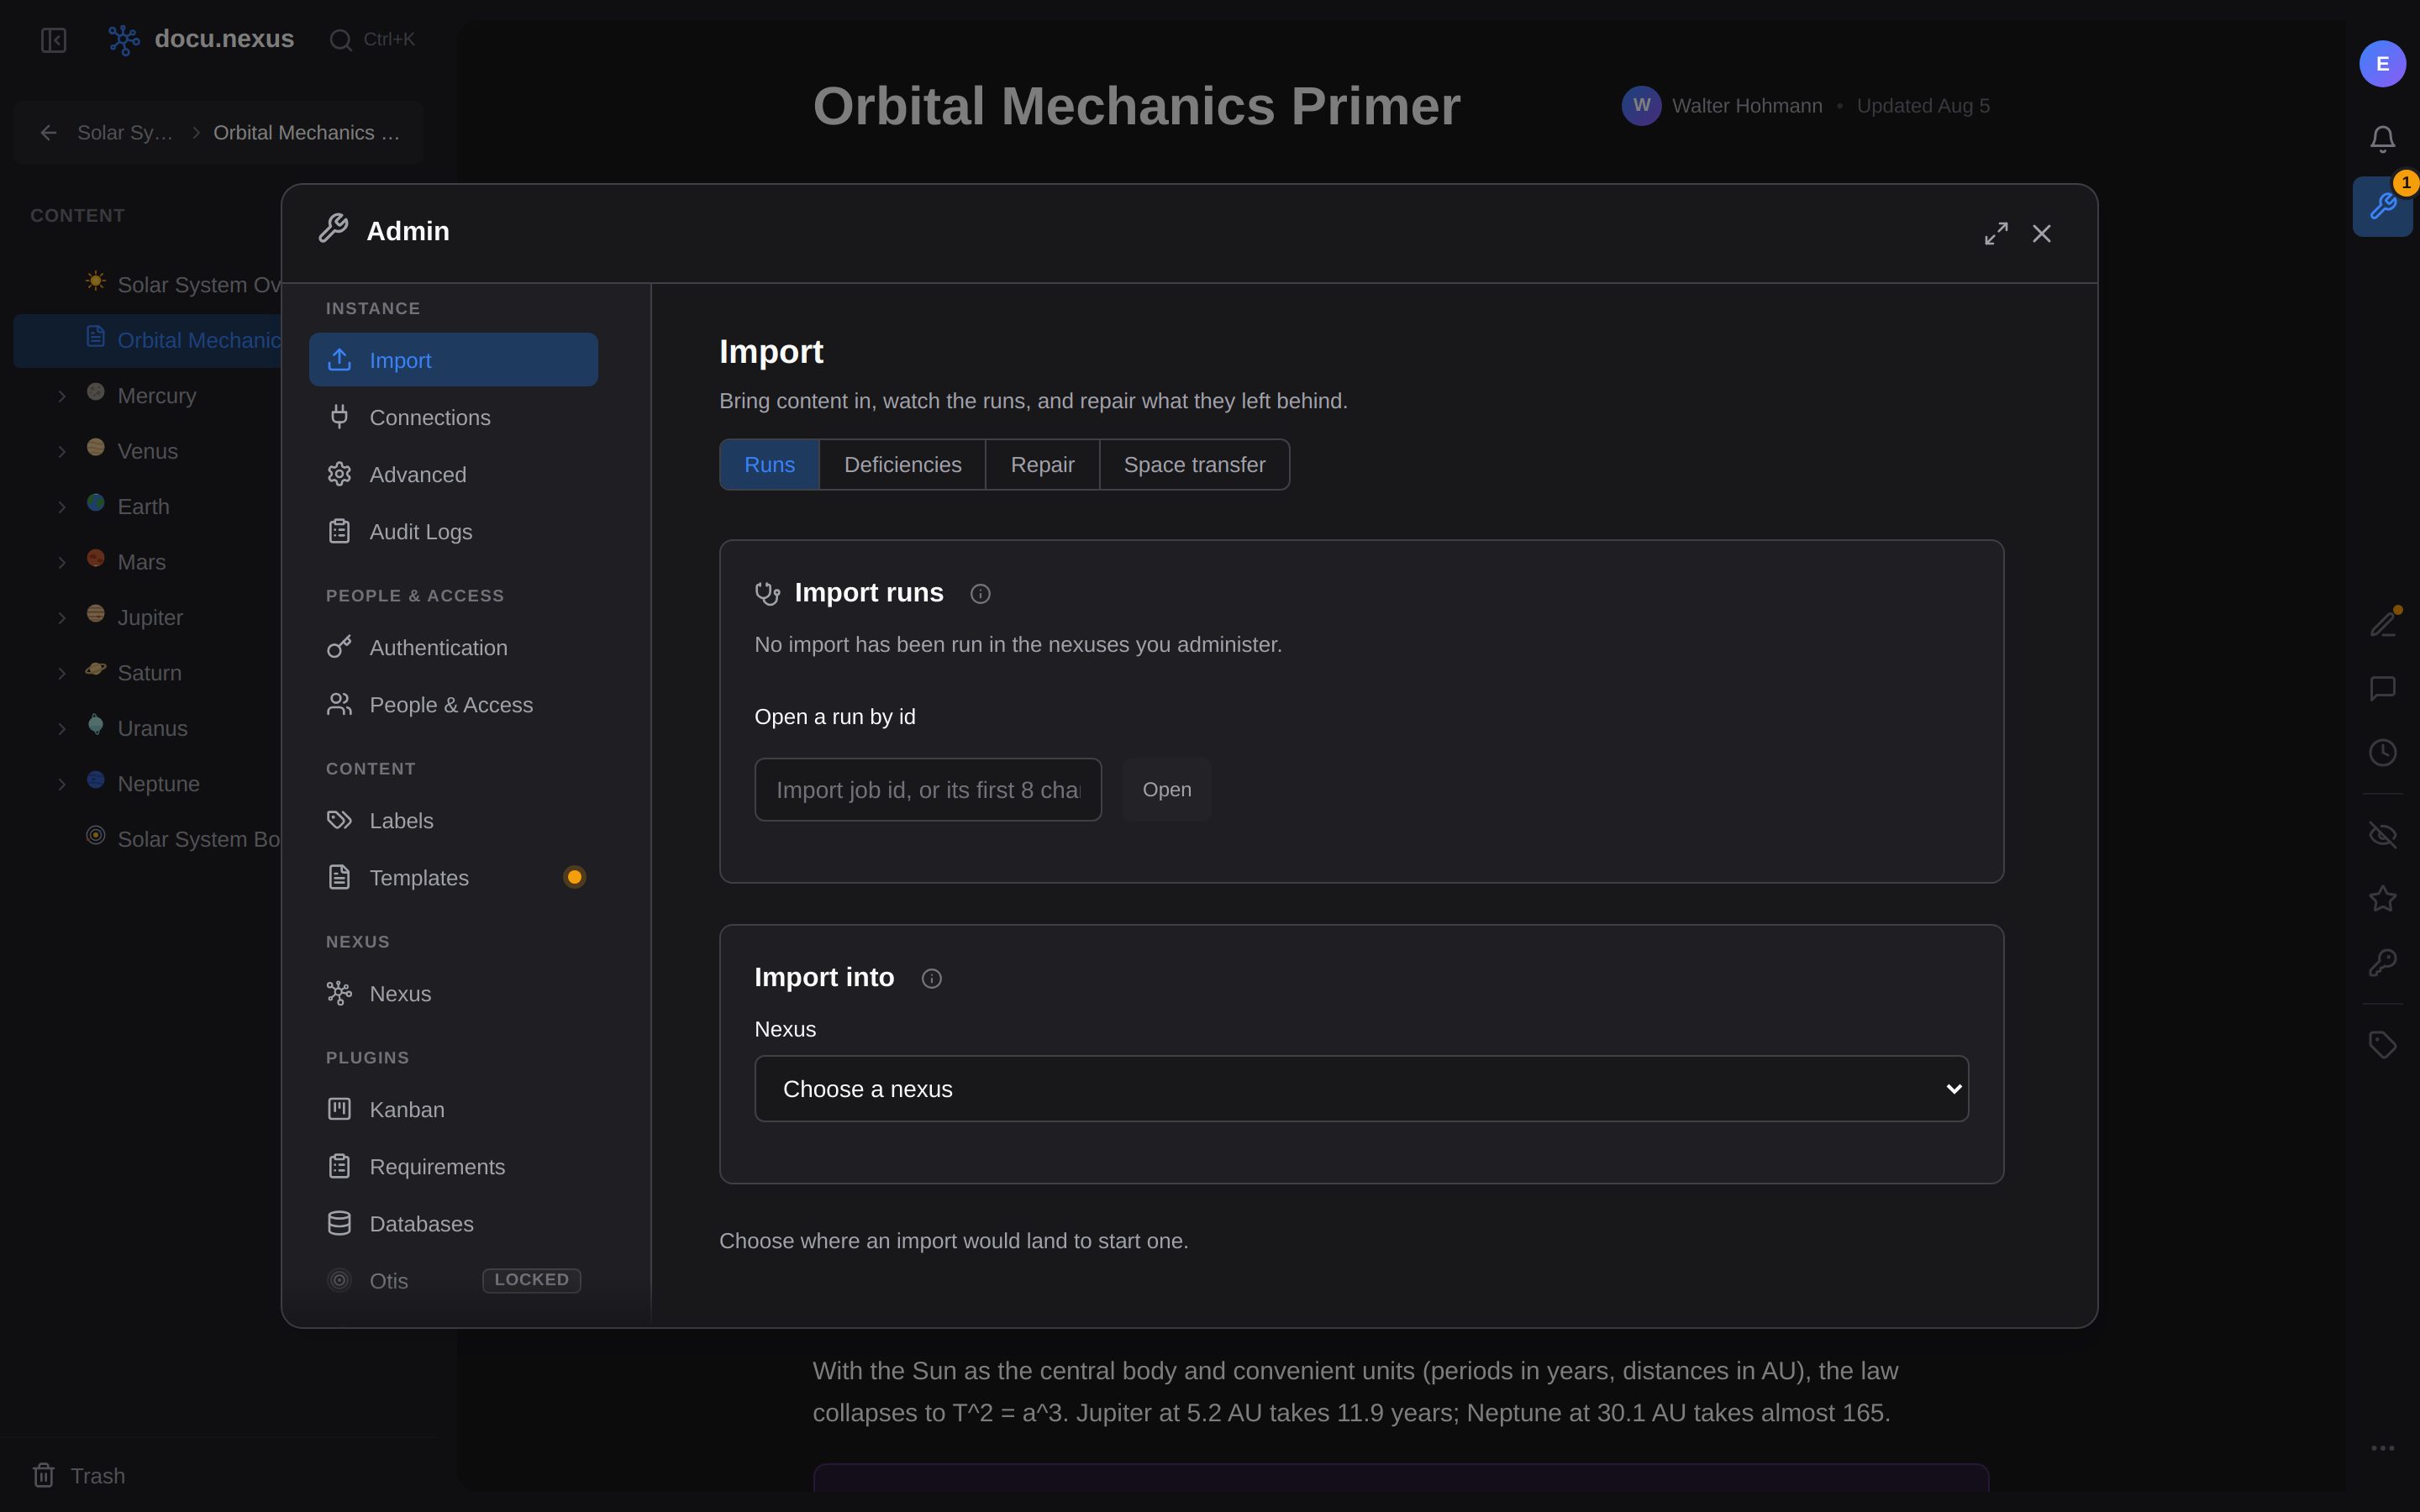This screenshot has width=2420, height=1512.
Task: Focus the Import job id field
Action: click(x=928, y=790)
